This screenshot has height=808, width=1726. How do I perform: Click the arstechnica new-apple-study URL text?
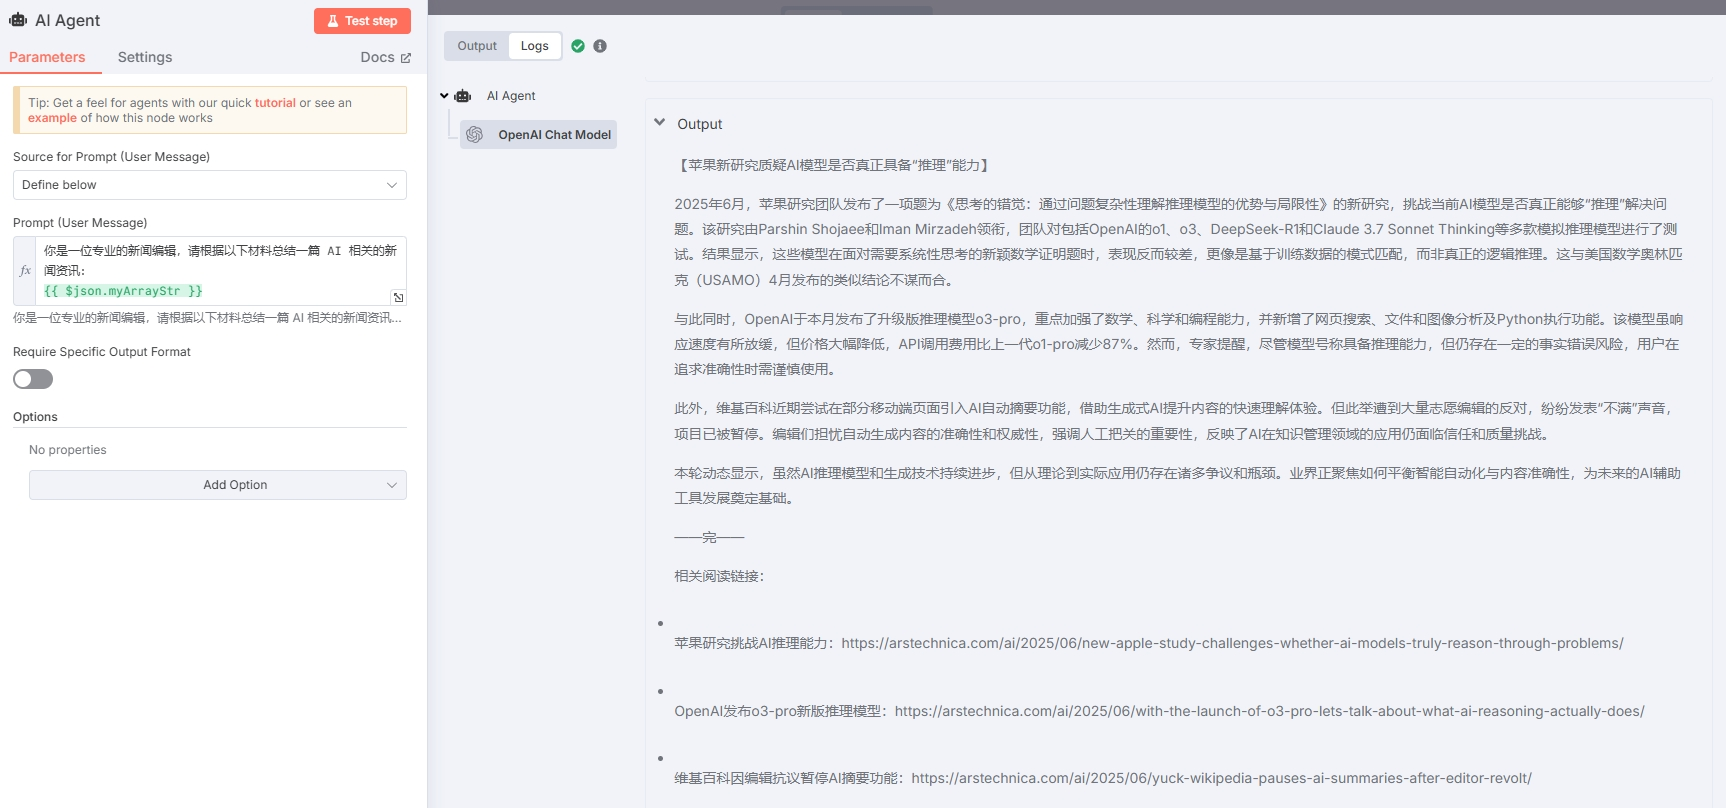[x=1232, y=643]
